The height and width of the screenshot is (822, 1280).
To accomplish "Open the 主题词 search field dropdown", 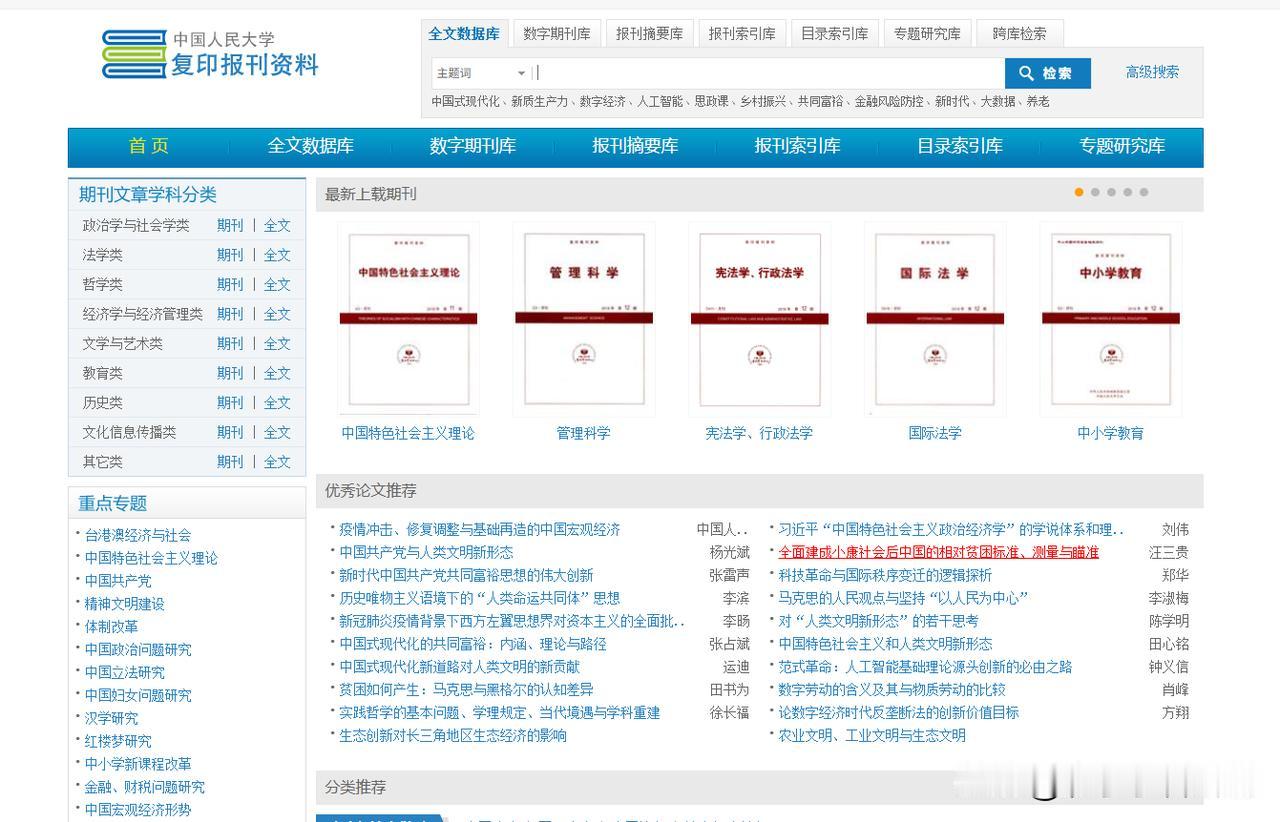I will click(x=480, y=73).
